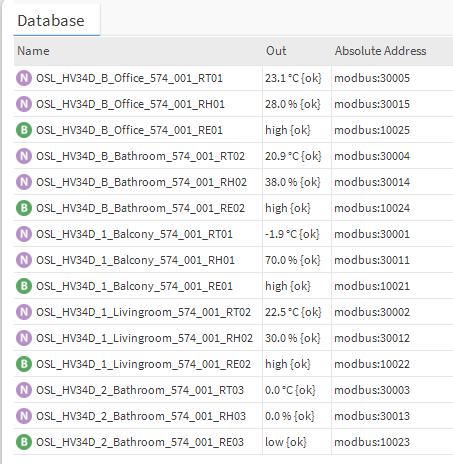Click boolean icon for Office RE01 point
Image resolution: width=453 pixels, height=464 pixels.
coord(24,130)
